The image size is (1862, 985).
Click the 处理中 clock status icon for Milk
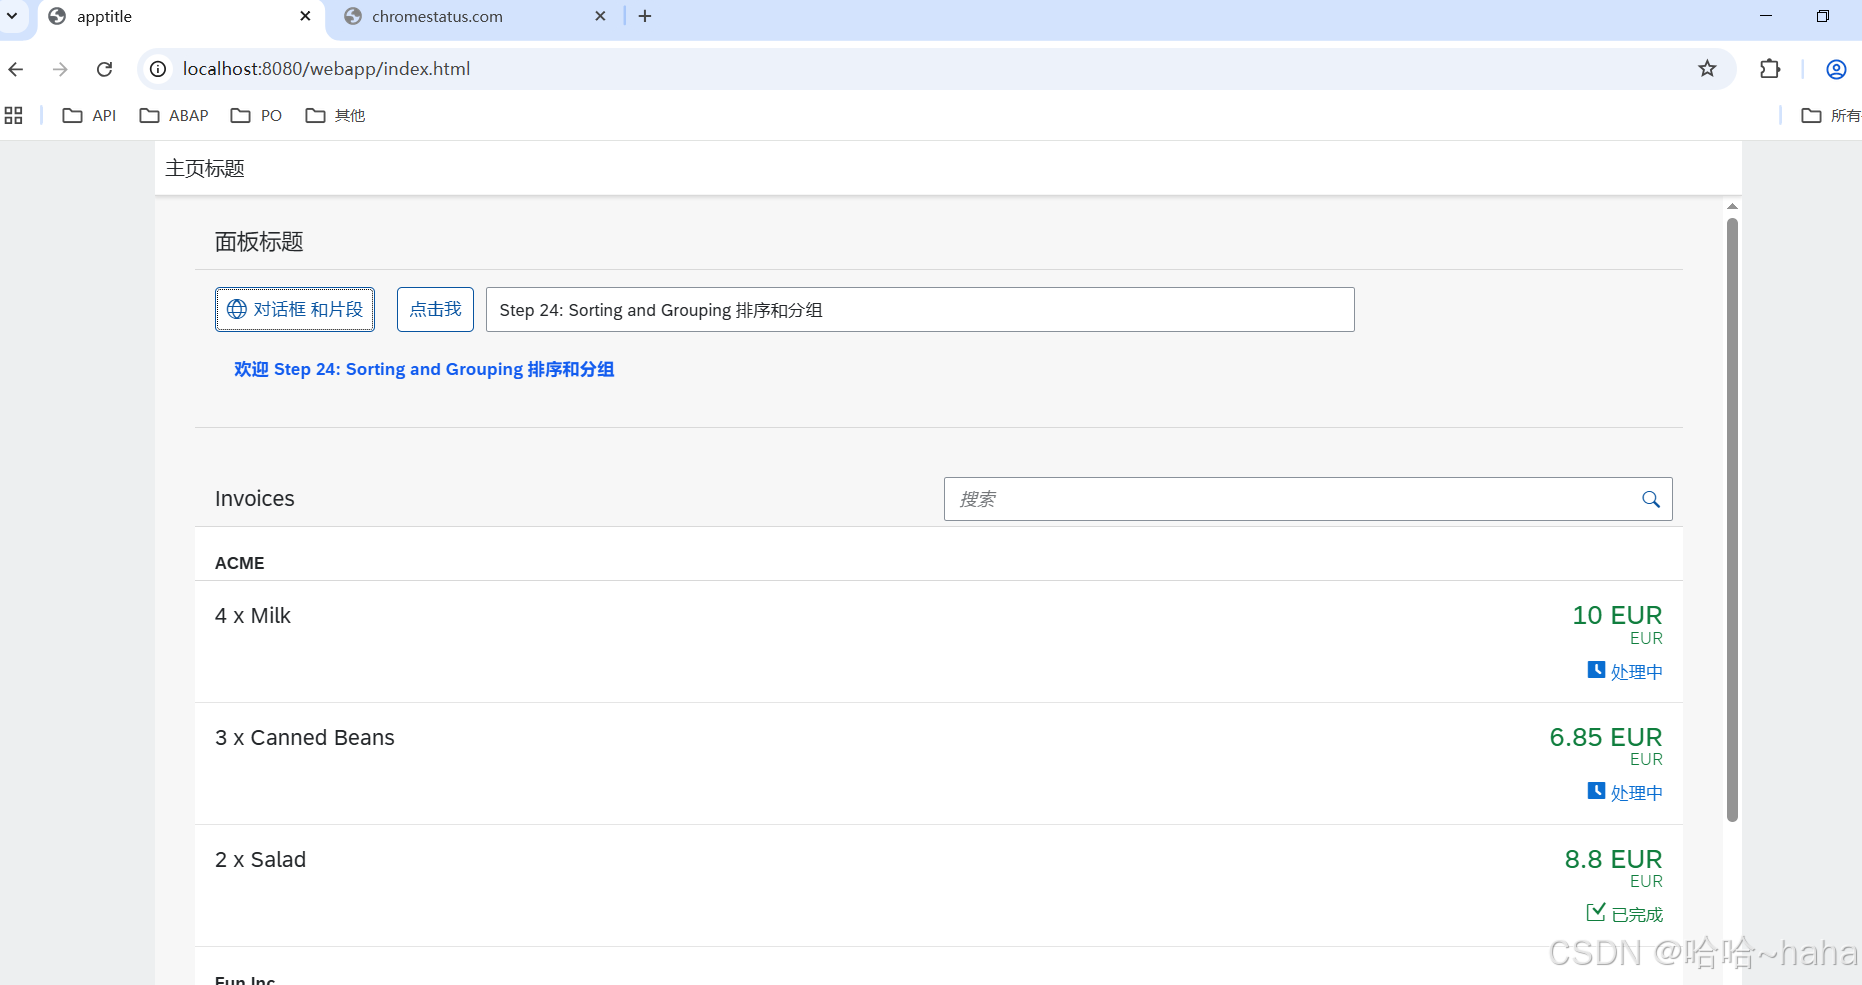pos(1596,670)
